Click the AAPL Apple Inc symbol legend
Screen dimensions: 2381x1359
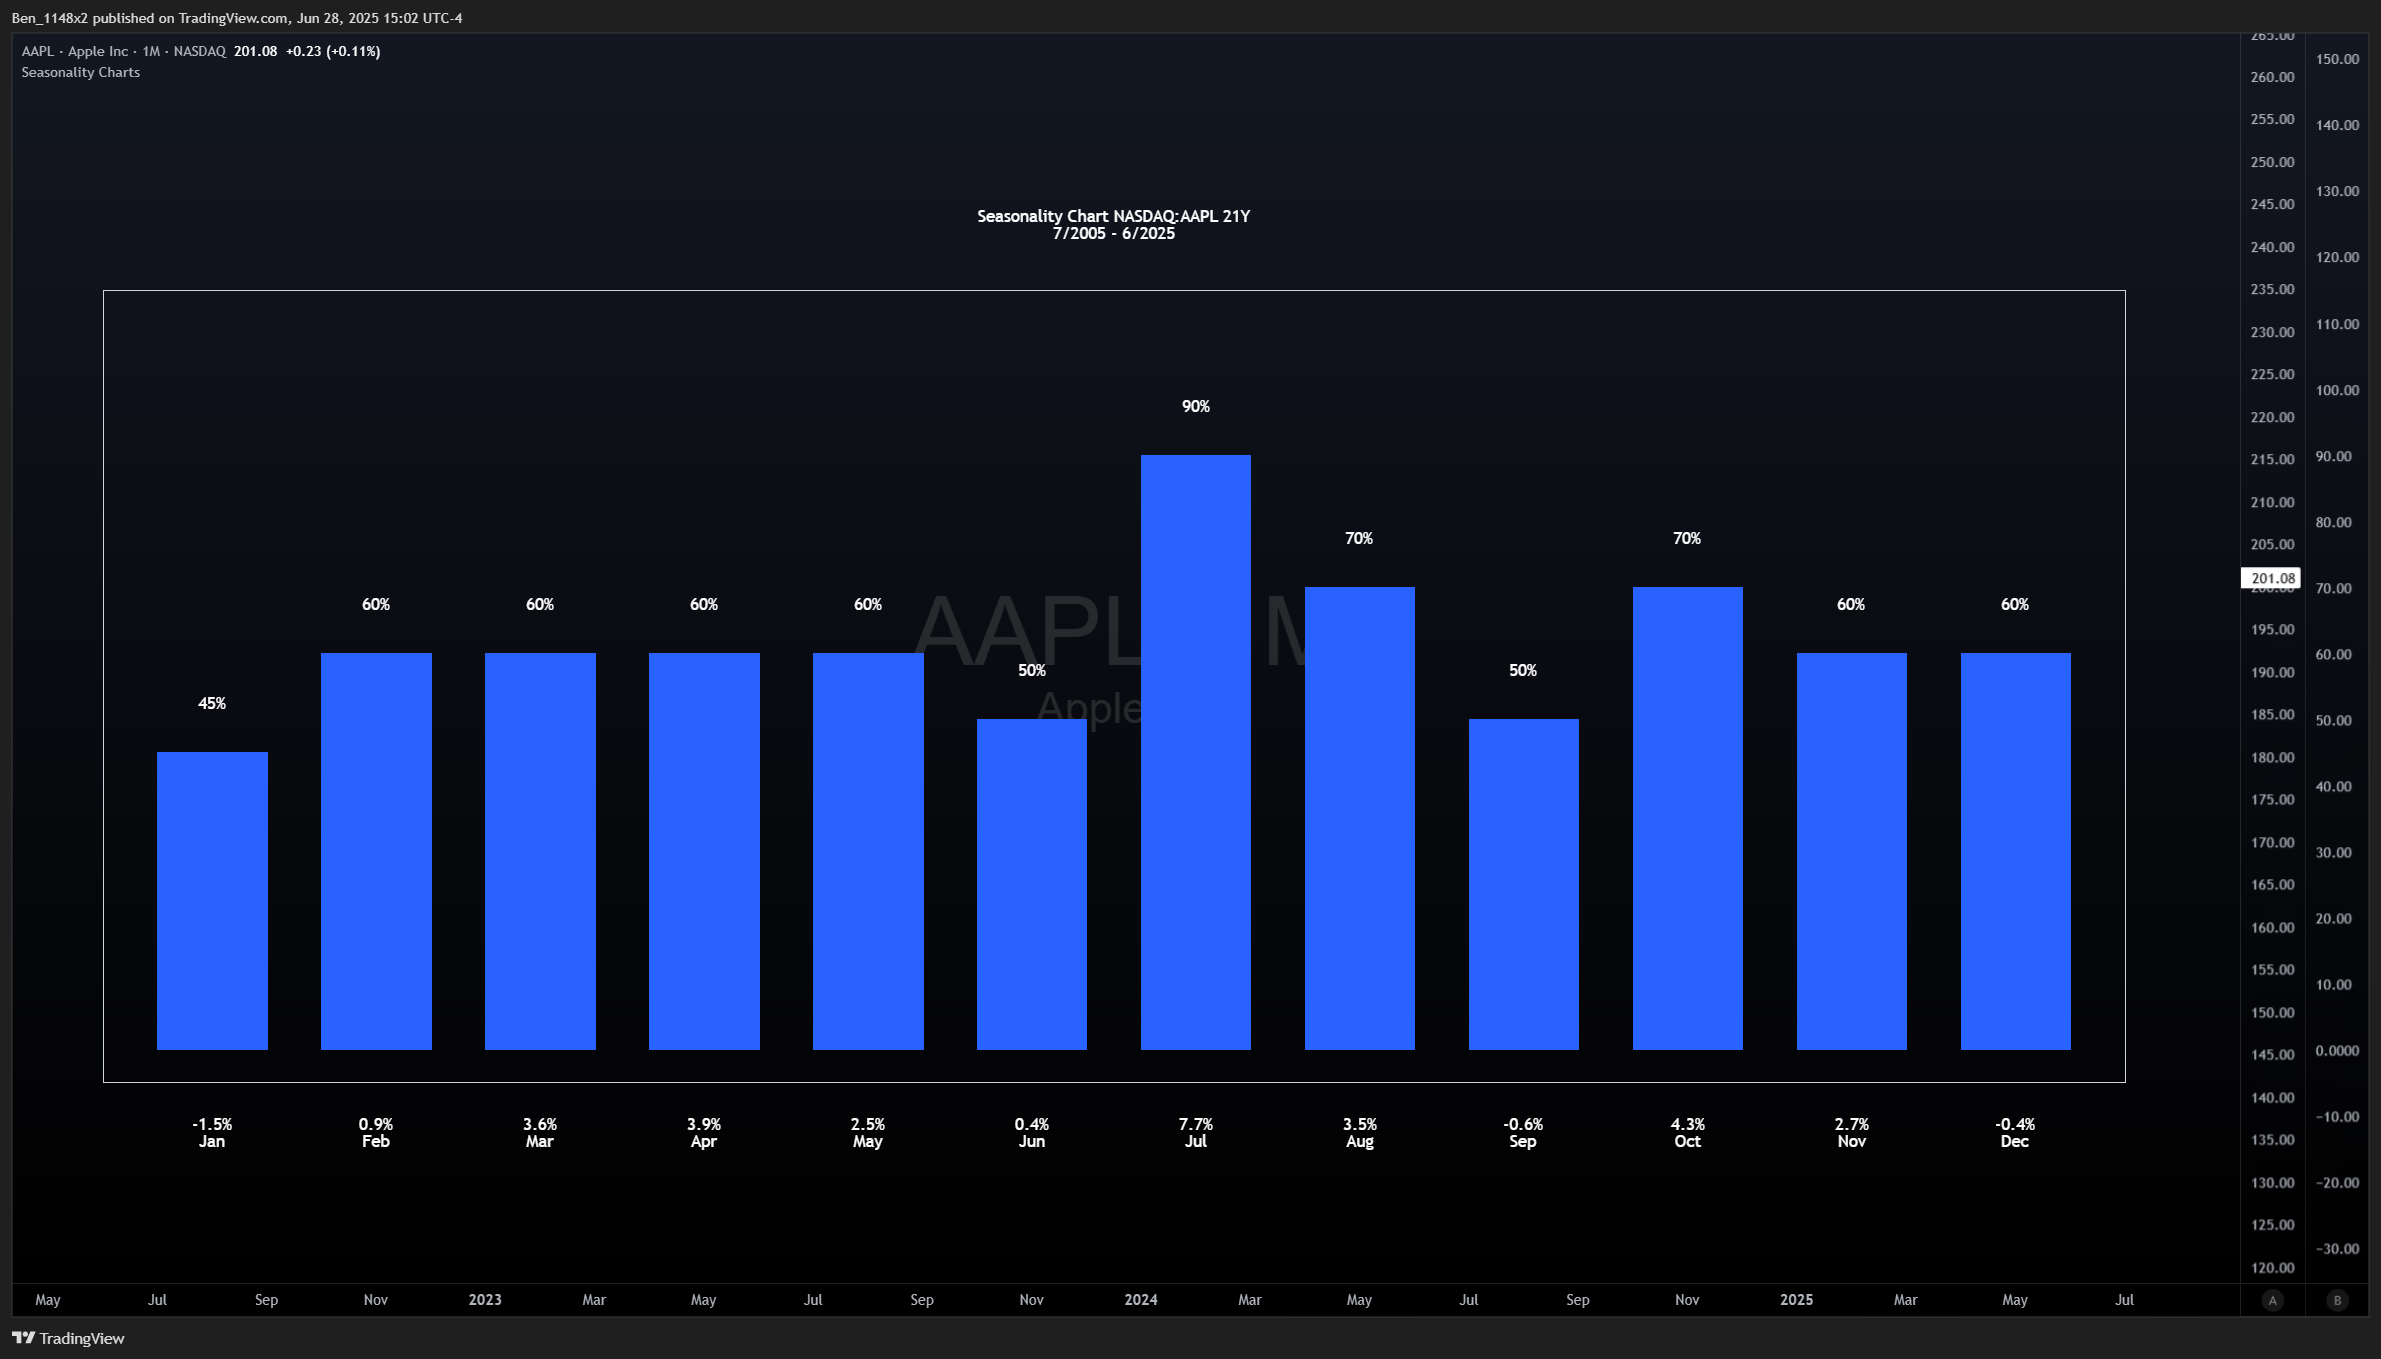tap(124, 51)
